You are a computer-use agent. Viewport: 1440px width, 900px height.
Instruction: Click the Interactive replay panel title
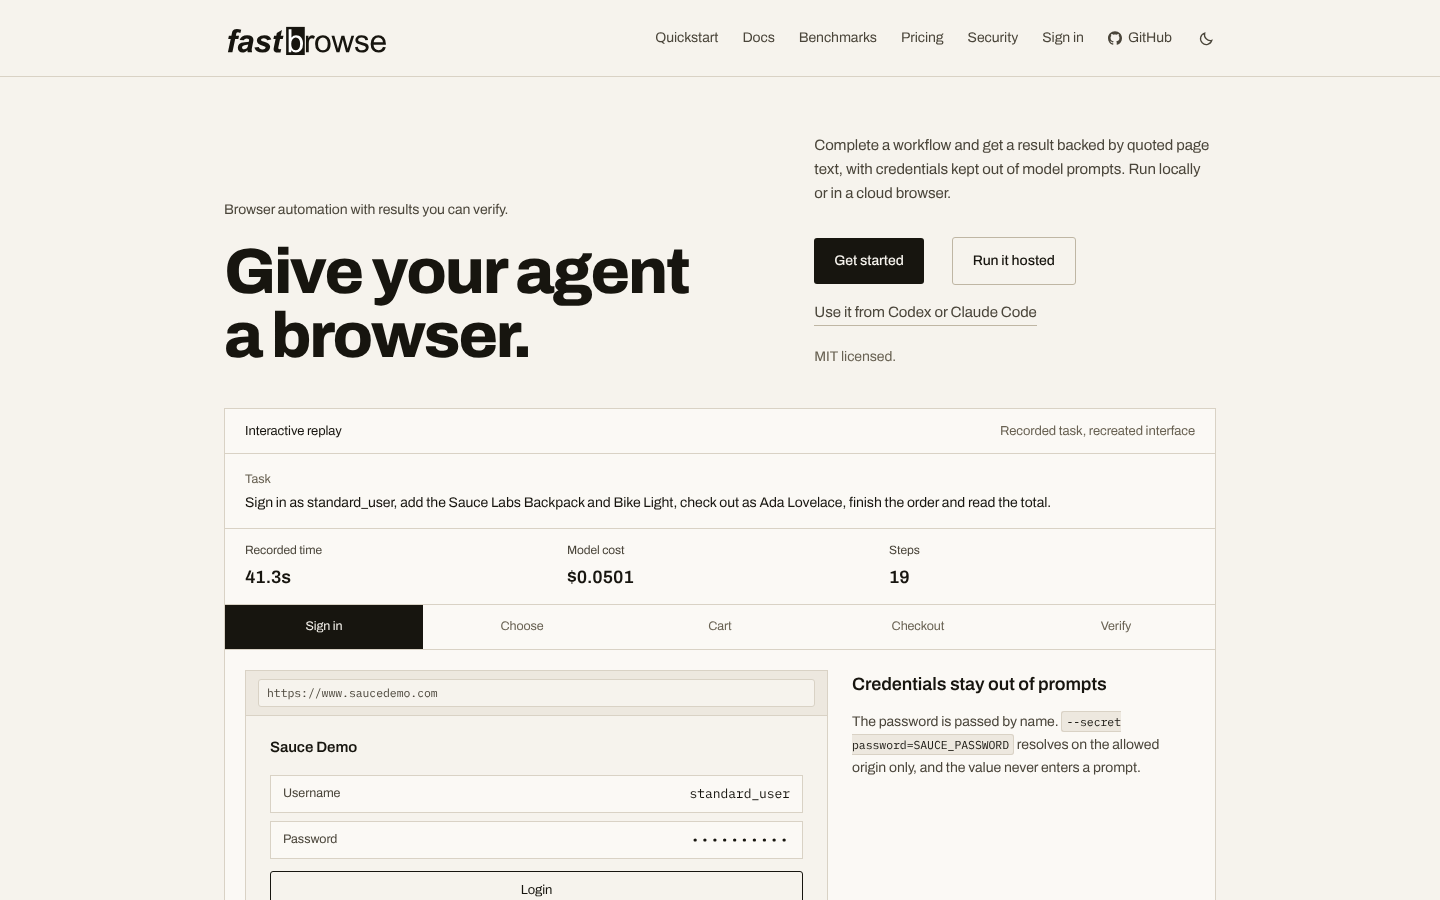tap(293, 431)
